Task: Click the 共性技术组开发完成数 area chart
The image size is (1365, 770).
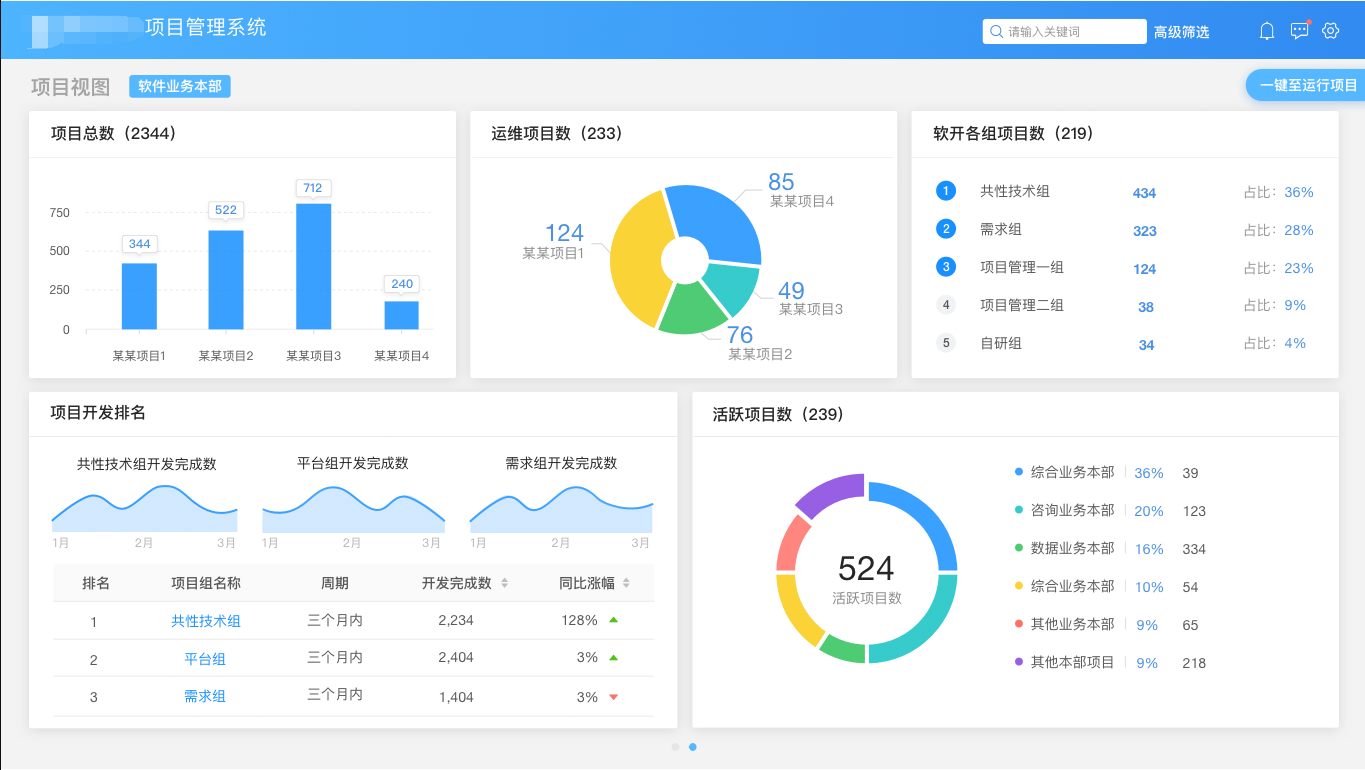Action: coord(144,509)
